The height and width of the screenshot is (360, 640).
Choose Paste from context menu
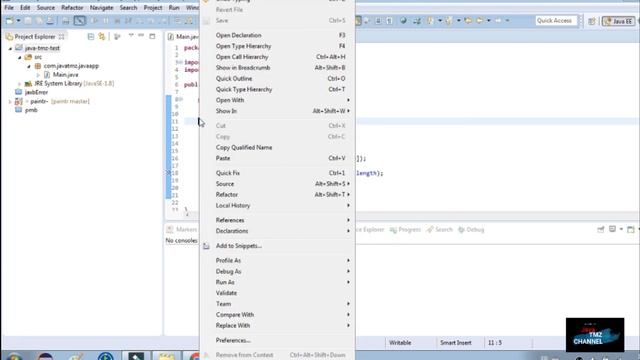coord(278,158)
